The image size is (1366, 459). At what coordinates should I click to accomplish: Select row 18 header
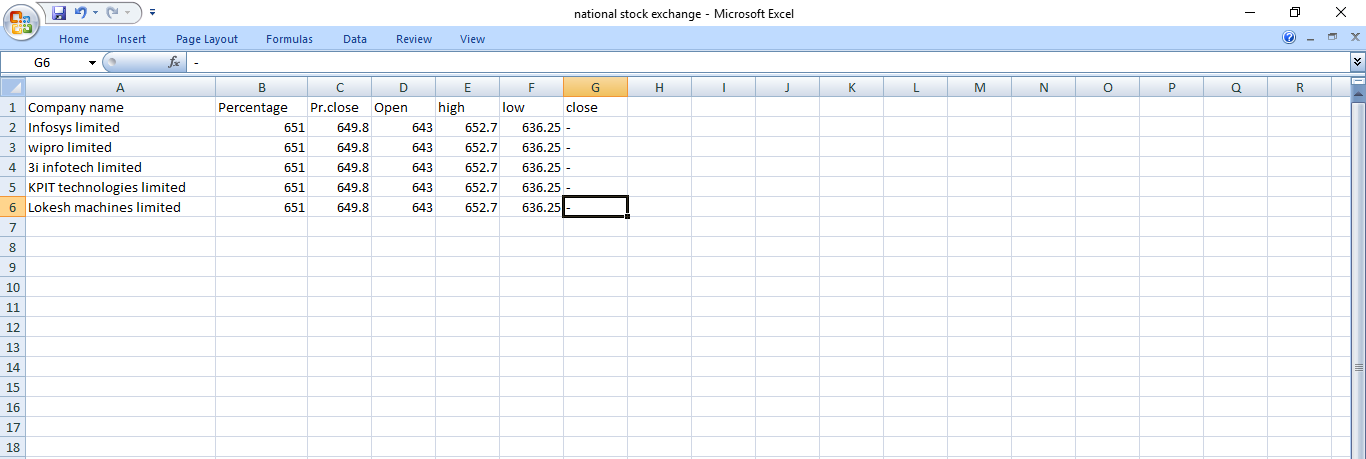pyautogui.click(x=12, y=447)
